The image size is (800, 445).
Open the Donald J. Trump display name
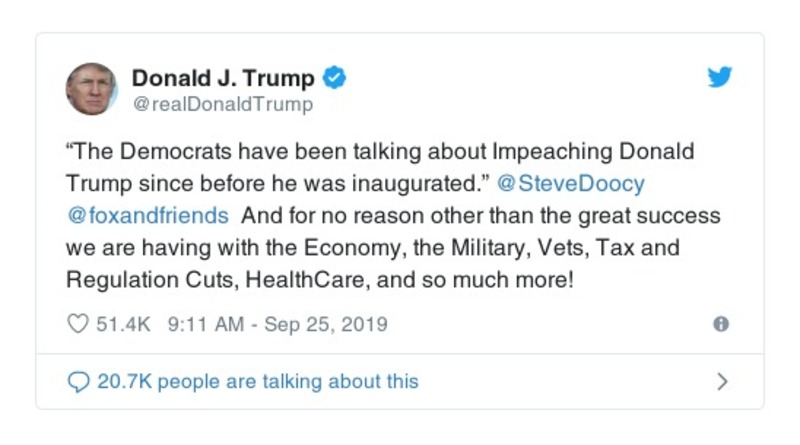coord(223,78)
